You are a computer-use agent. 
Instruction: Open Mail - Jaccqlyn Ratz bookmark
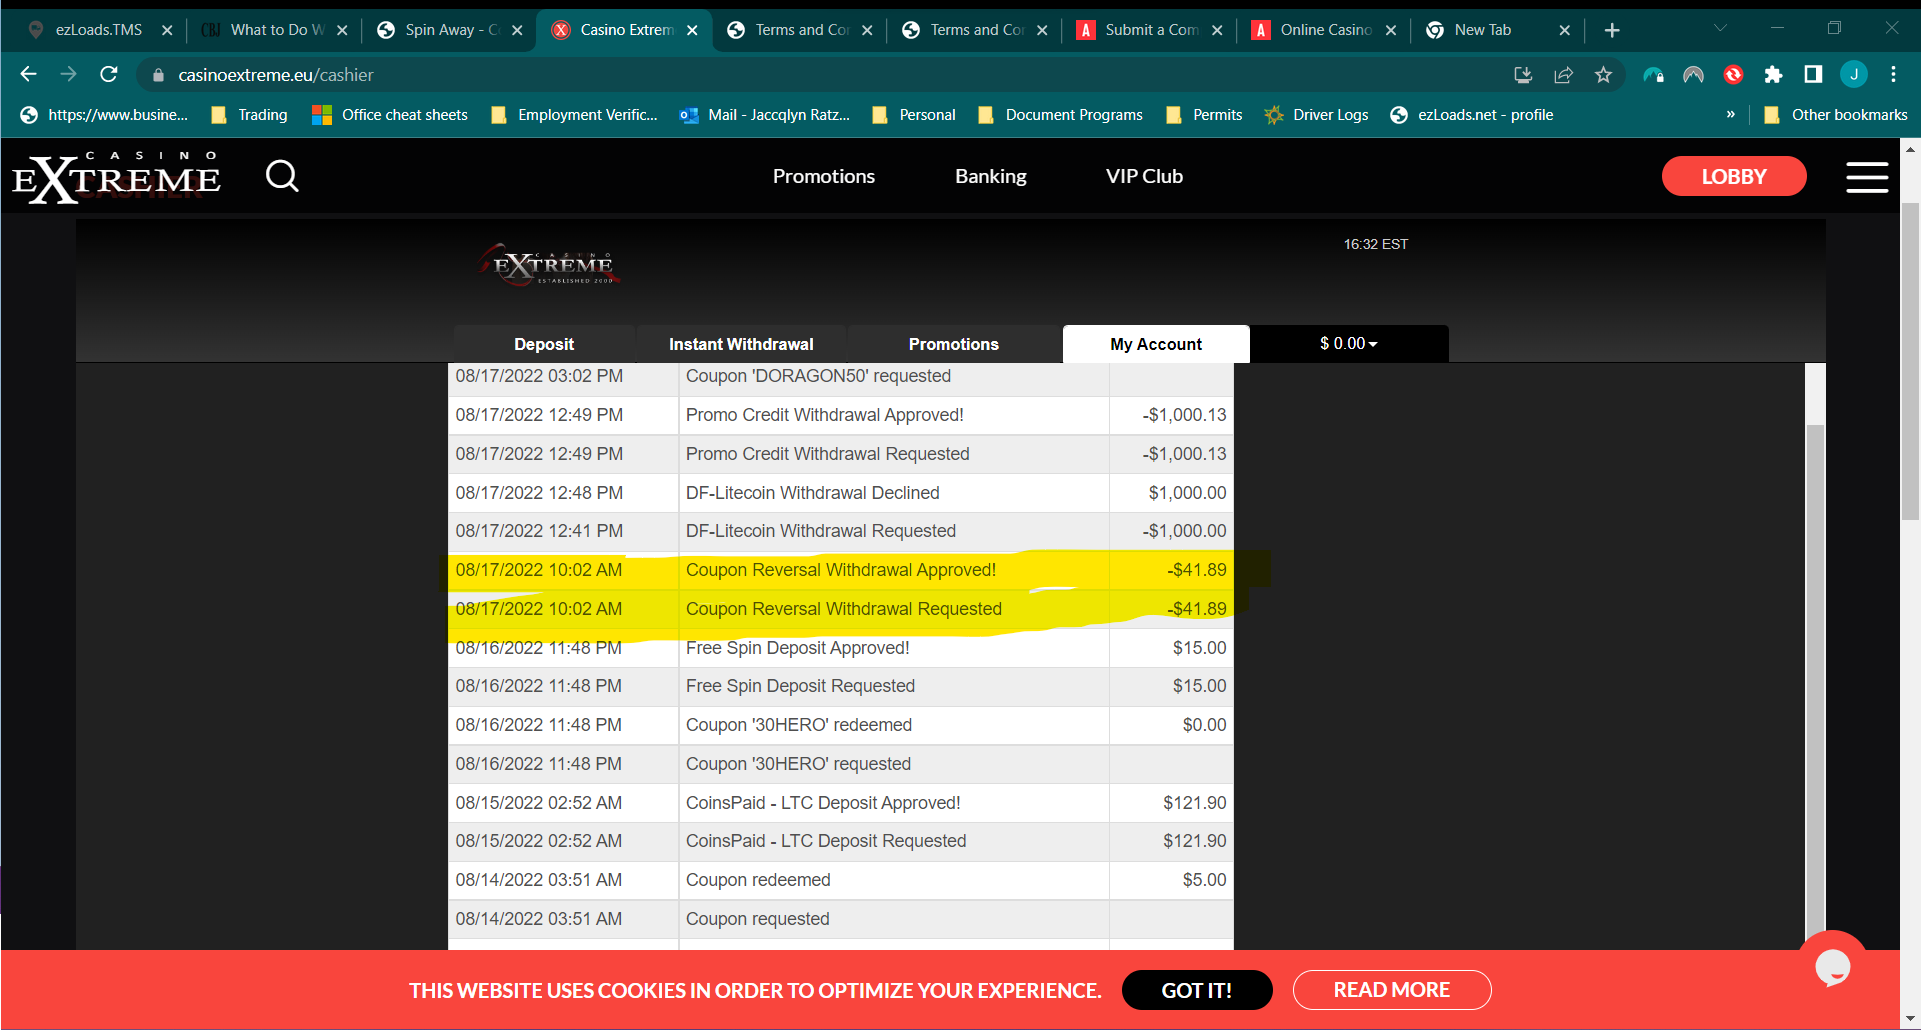[x=765, y=115]
